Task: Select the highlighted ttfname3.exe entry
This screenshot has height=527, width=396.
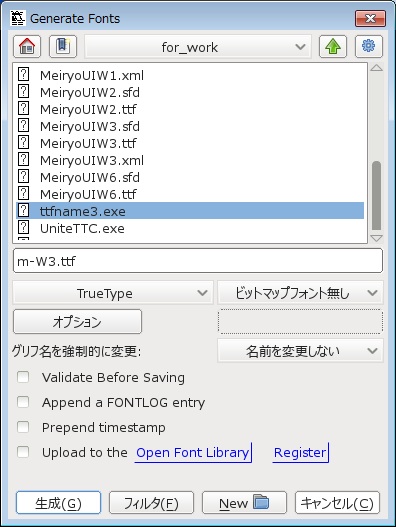Action: coord(190,211)
